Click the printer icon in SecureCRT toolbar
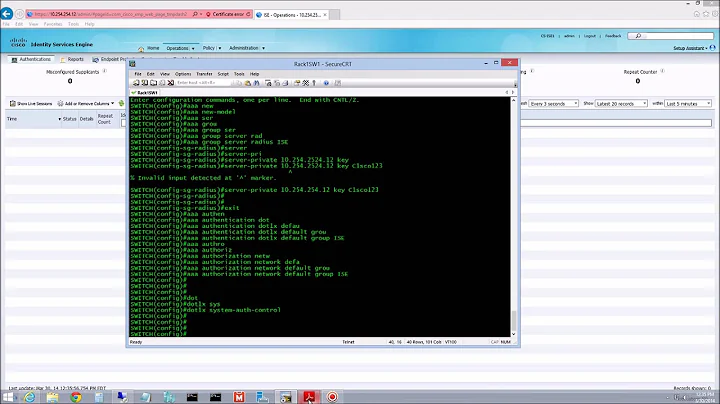Screen dimensions: 720x404 point(285,83)
